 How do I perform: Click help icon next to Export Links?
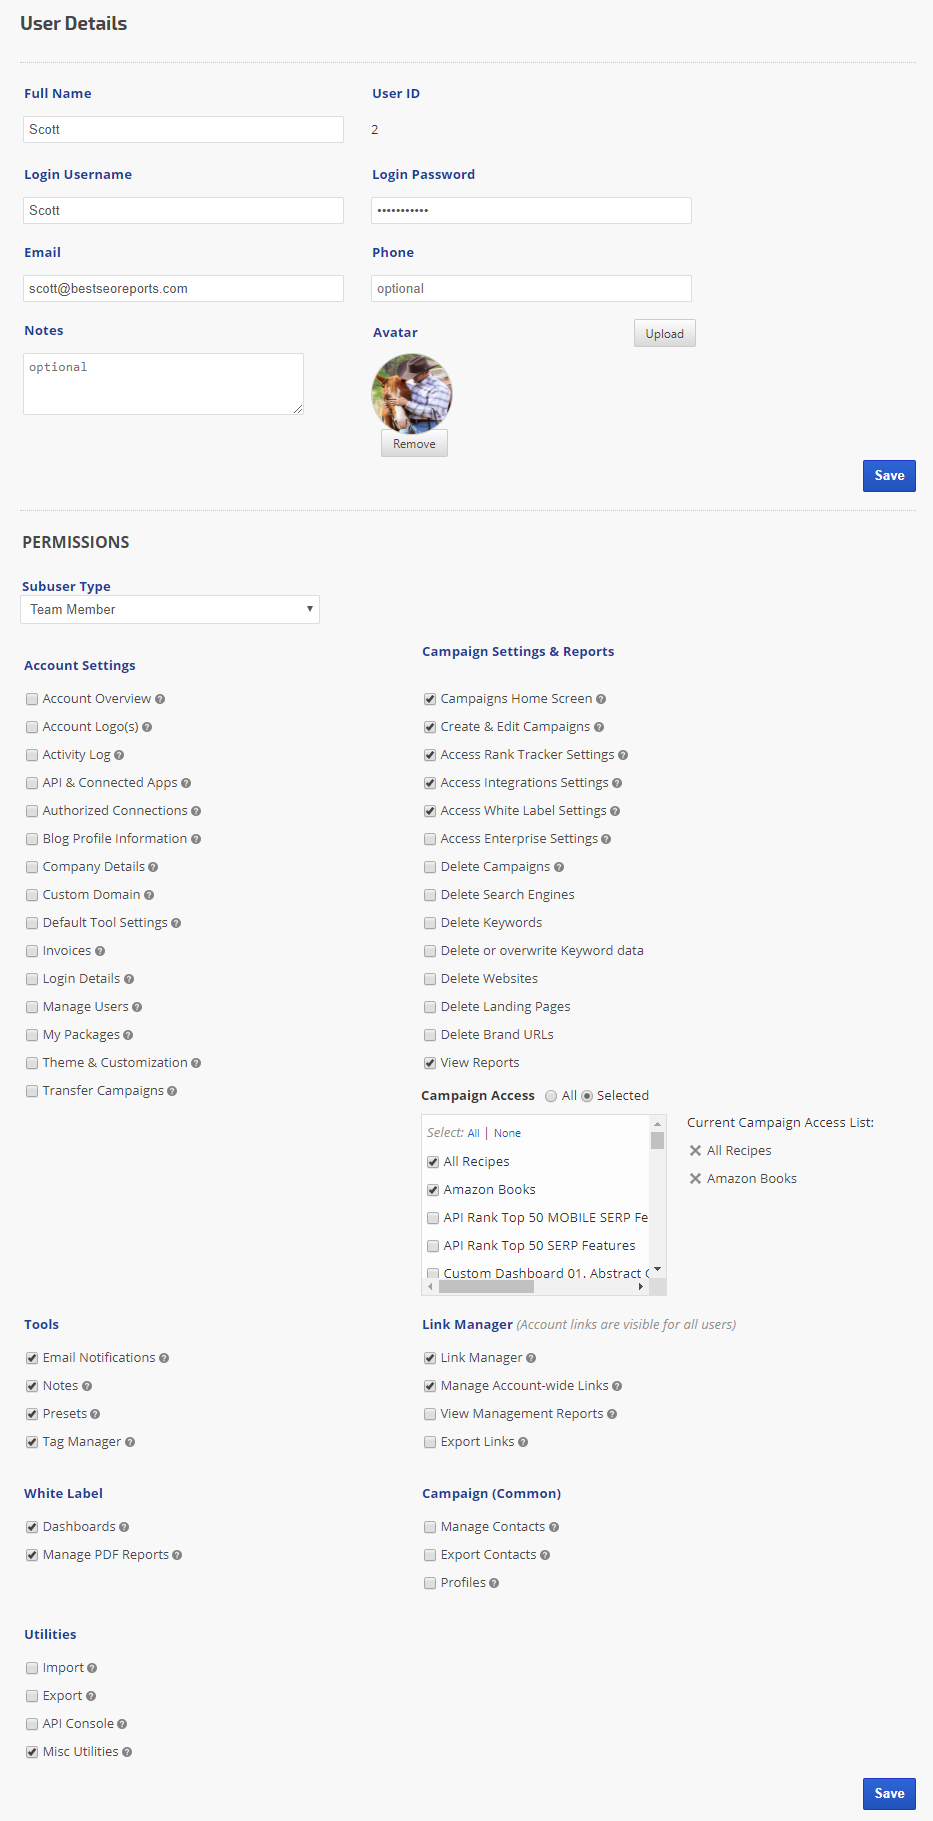click(523, 1442)
